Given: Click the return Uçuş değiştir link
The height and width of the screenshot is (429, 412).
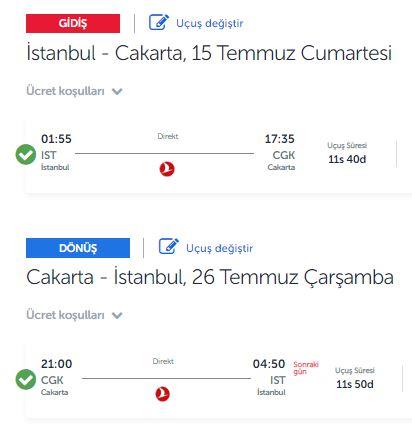Looking at the screenshot, I should pos(220,248).
